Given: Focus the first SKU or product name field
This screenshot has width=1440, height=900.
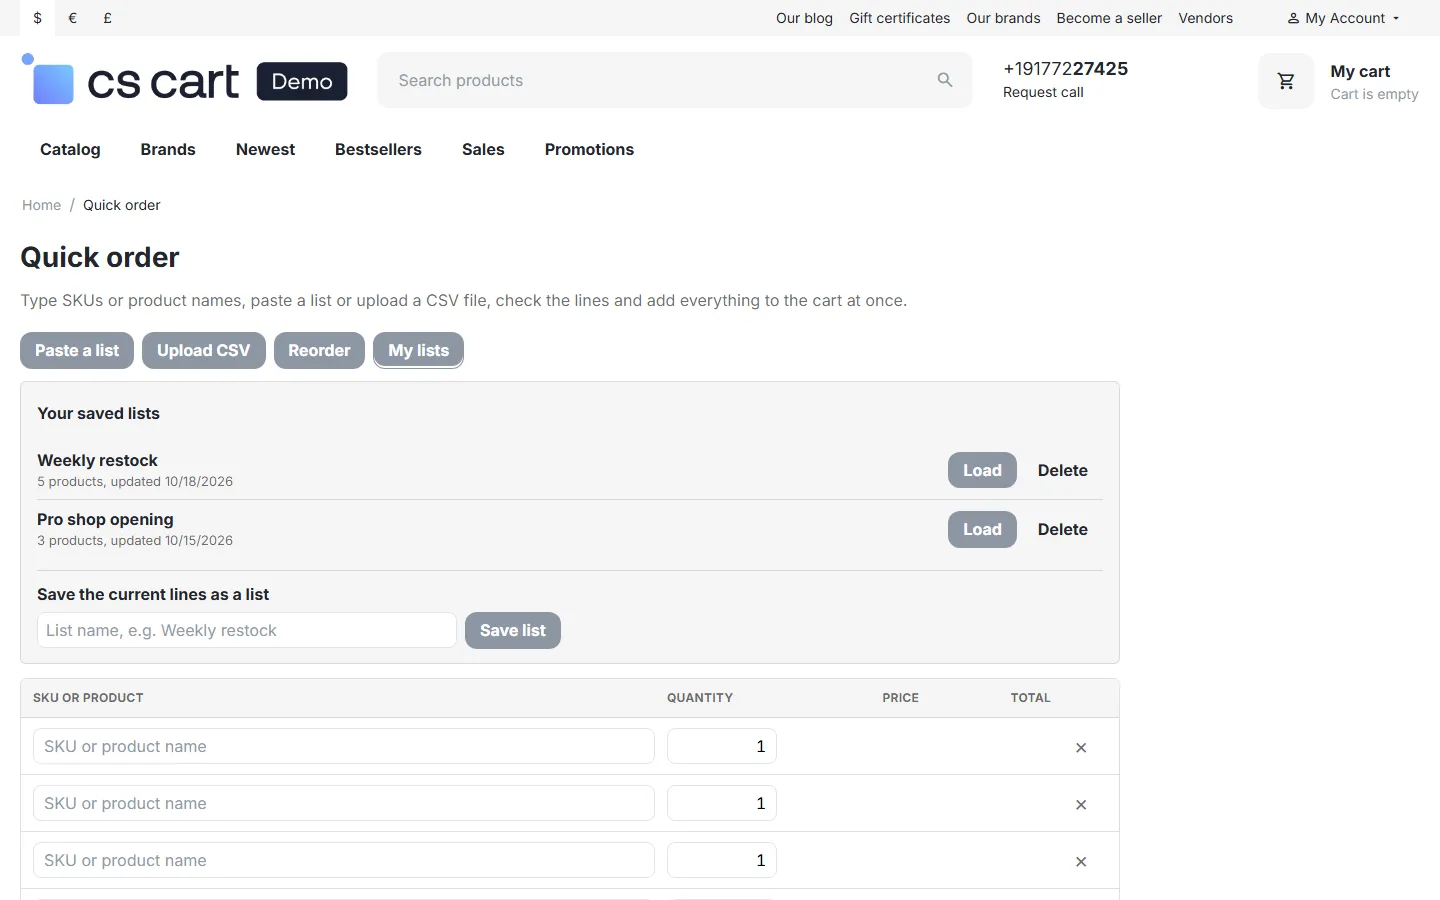Looking at the screenshot, I should click(x=344, y=746).
